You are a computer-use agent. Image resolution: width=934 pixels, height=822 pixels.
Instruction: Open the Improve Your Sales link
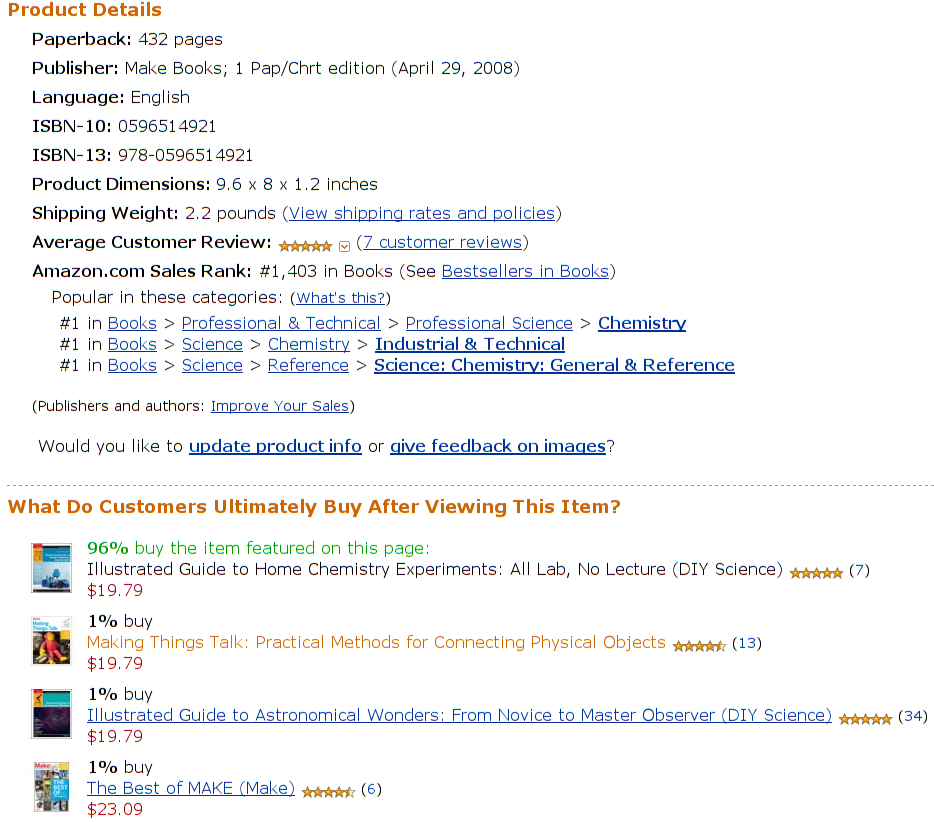pyautogui.click(x=280, y=406)
